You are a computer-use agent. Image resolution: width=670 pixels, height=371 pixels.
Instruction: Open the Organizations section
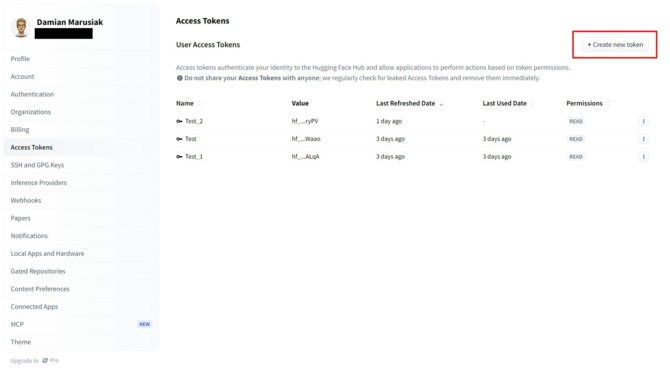pyautogui.click(x=81, y=112)
